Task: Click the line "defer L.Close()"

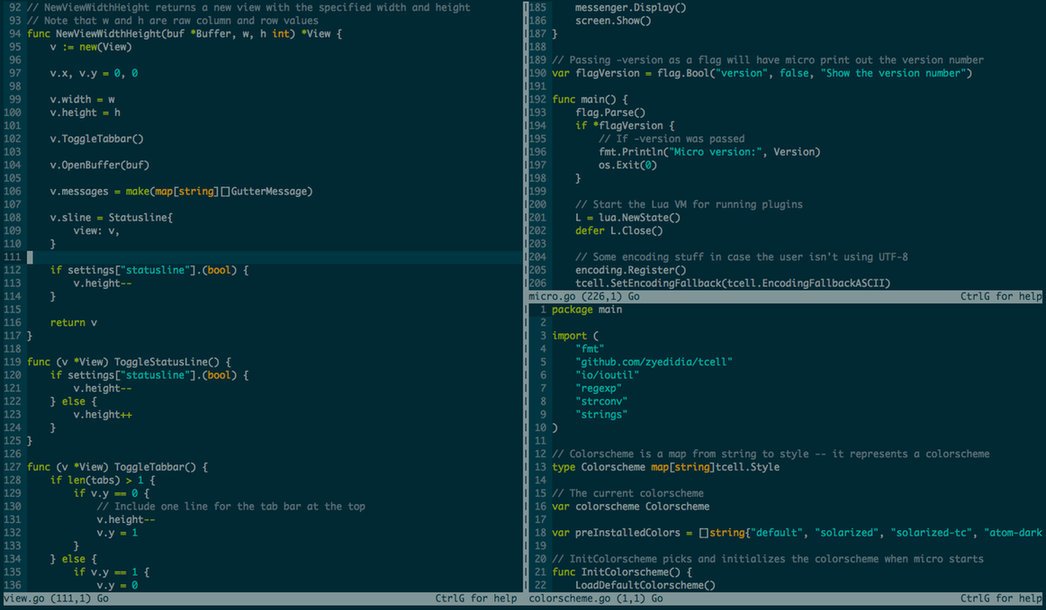Action: [619, 230]
